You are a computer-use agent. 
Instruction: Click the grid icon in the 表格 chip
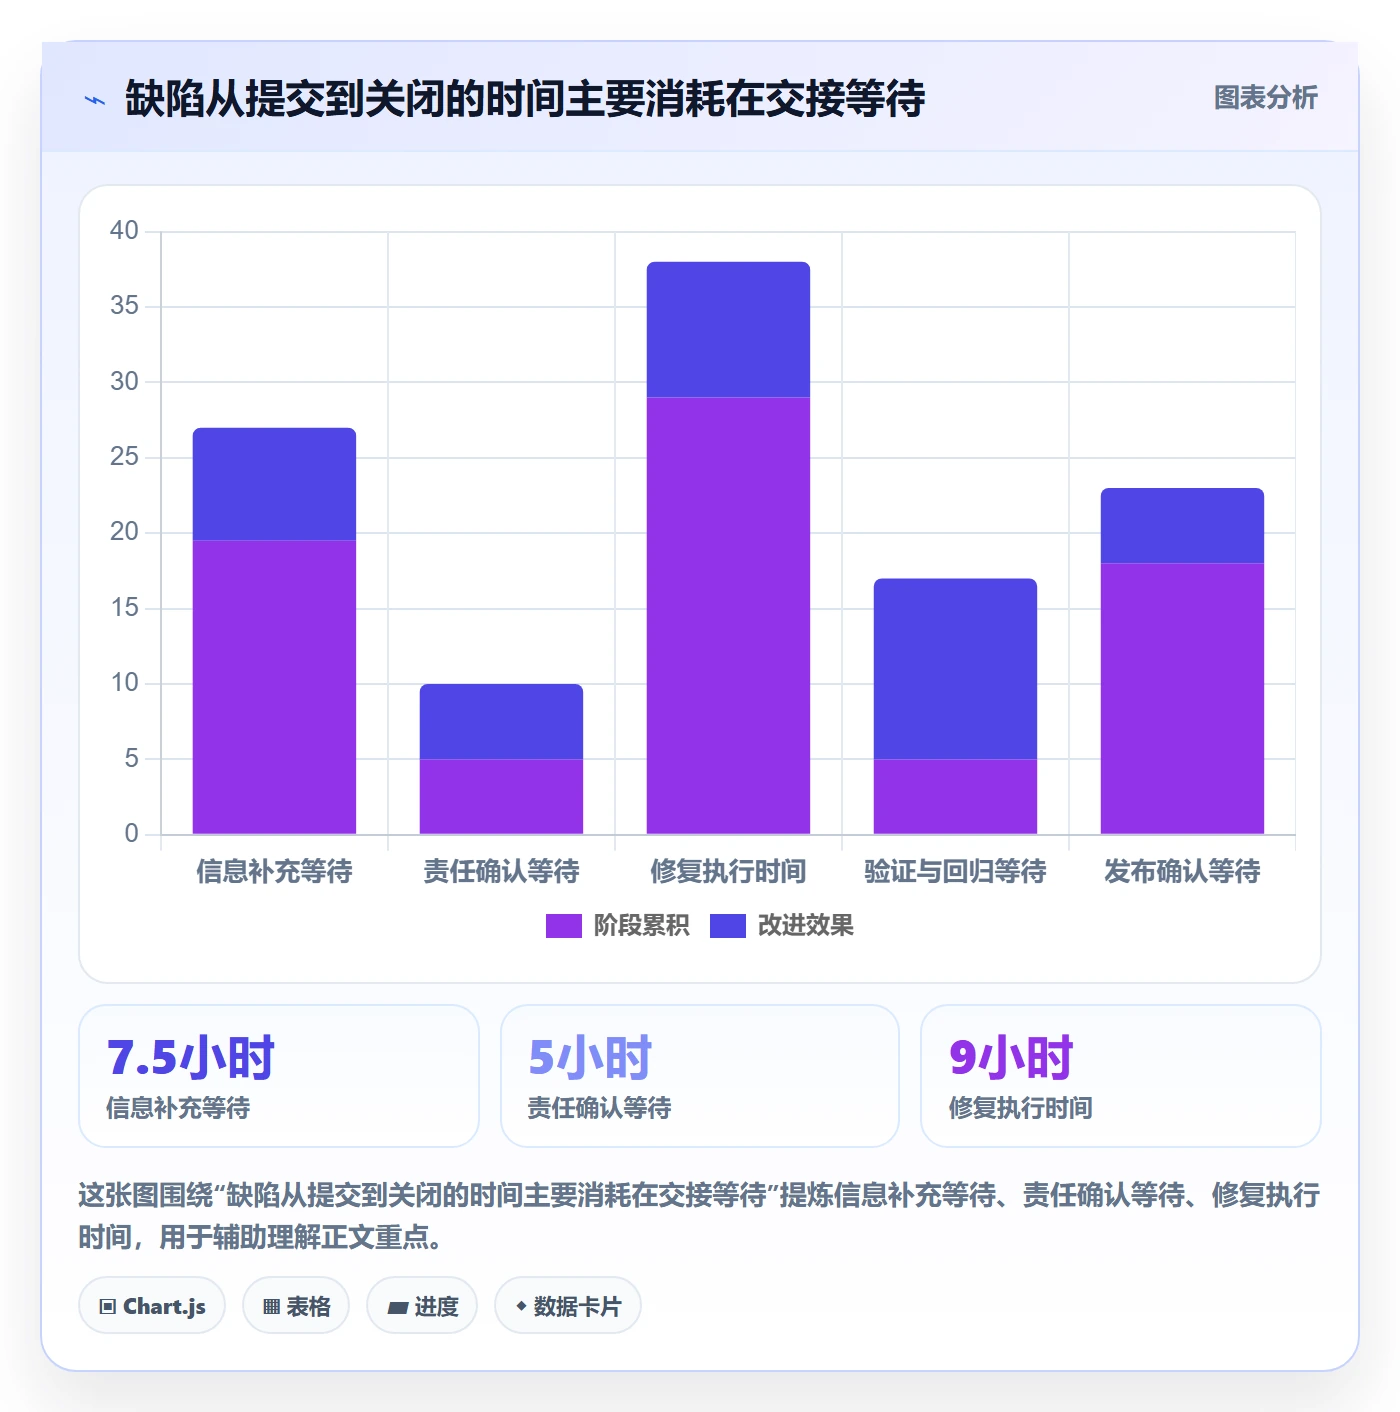(271, 1307)
